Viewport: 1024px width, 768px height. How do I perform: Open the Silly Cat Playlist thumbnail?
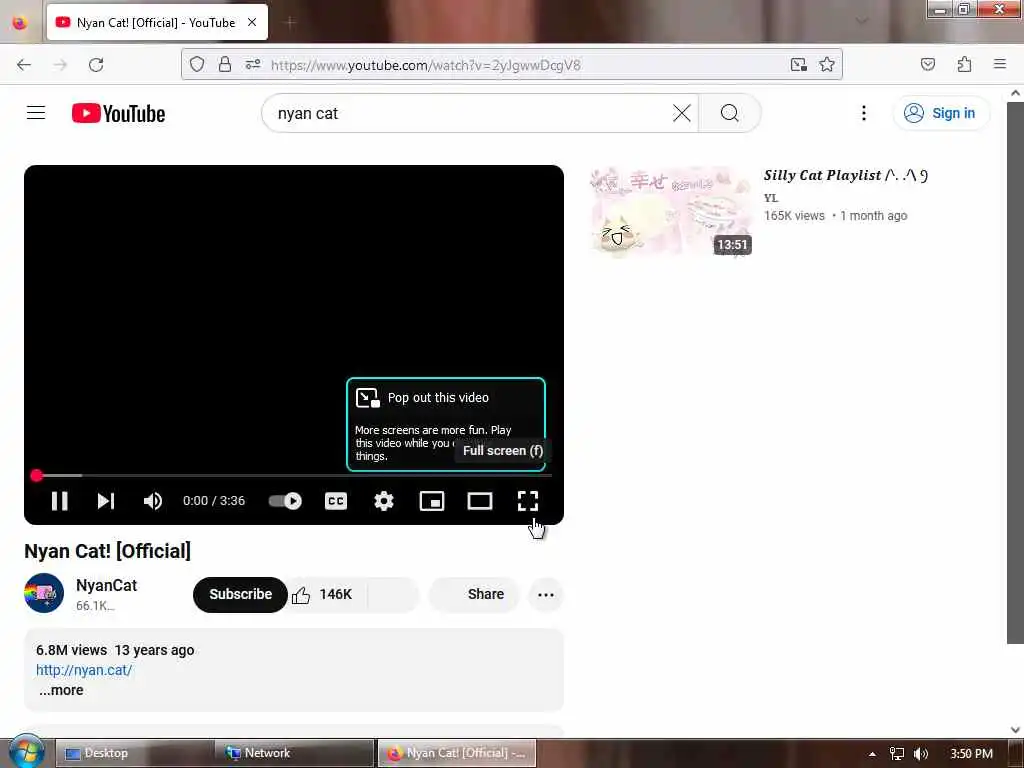pos(671,212)
